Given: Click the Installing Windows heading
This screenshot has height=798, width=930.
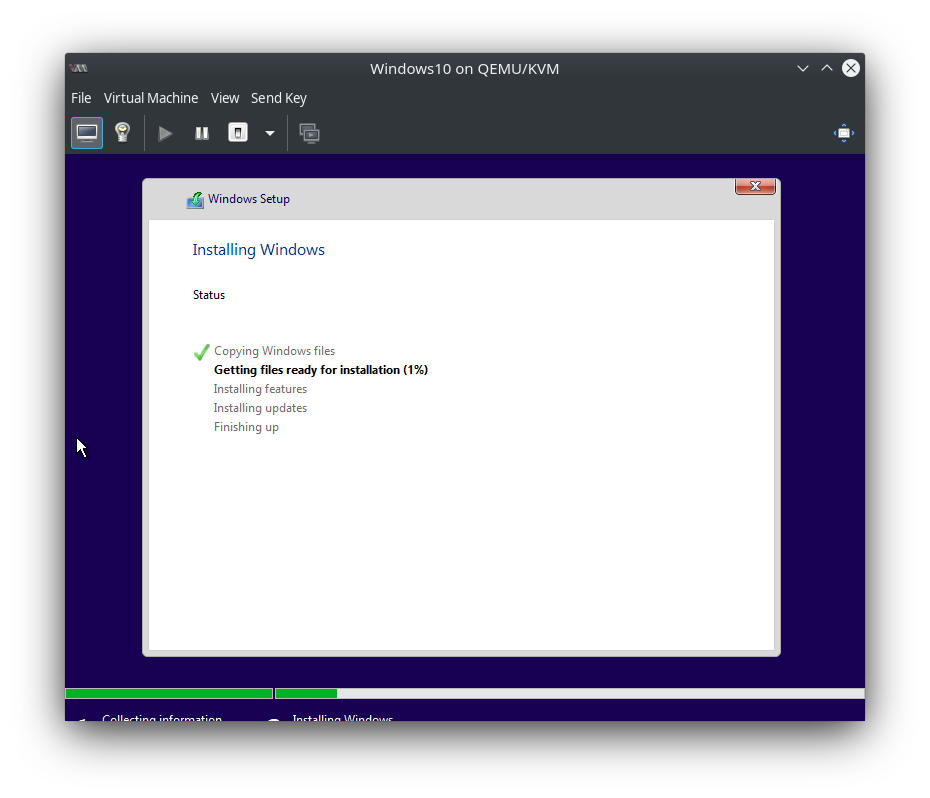Looking at the screenshot, I should 259,250.
